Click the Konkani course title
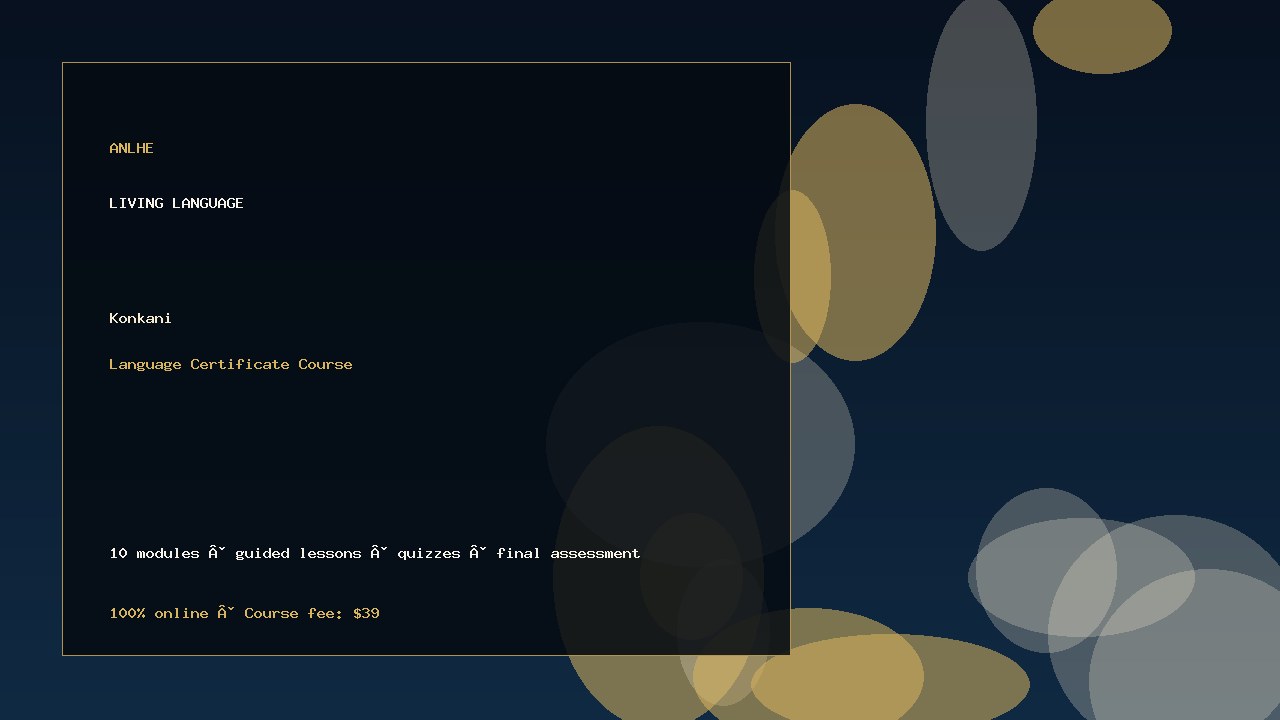Image resolution: width=1280 pixels, height=720 pixels. tap(140, 318)
